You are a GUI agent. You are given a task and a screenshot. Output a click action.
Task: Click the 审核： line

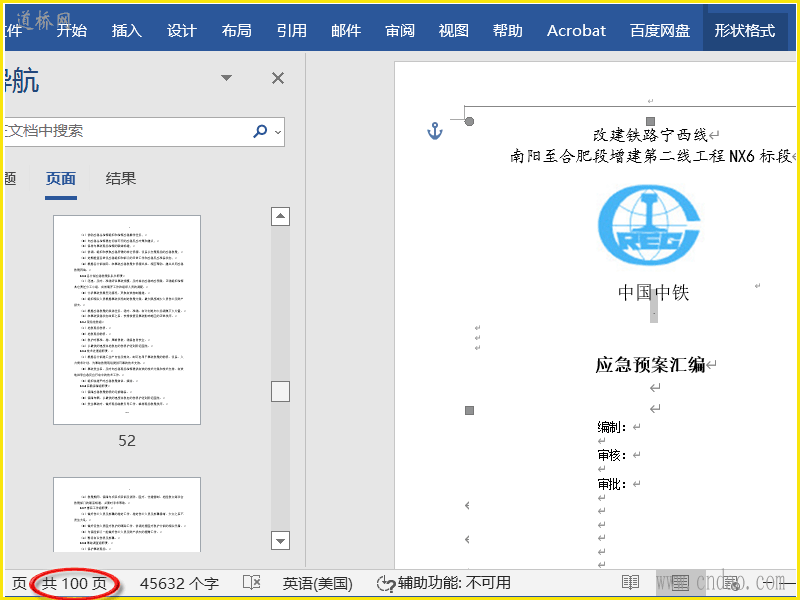[x=612, y=455]
